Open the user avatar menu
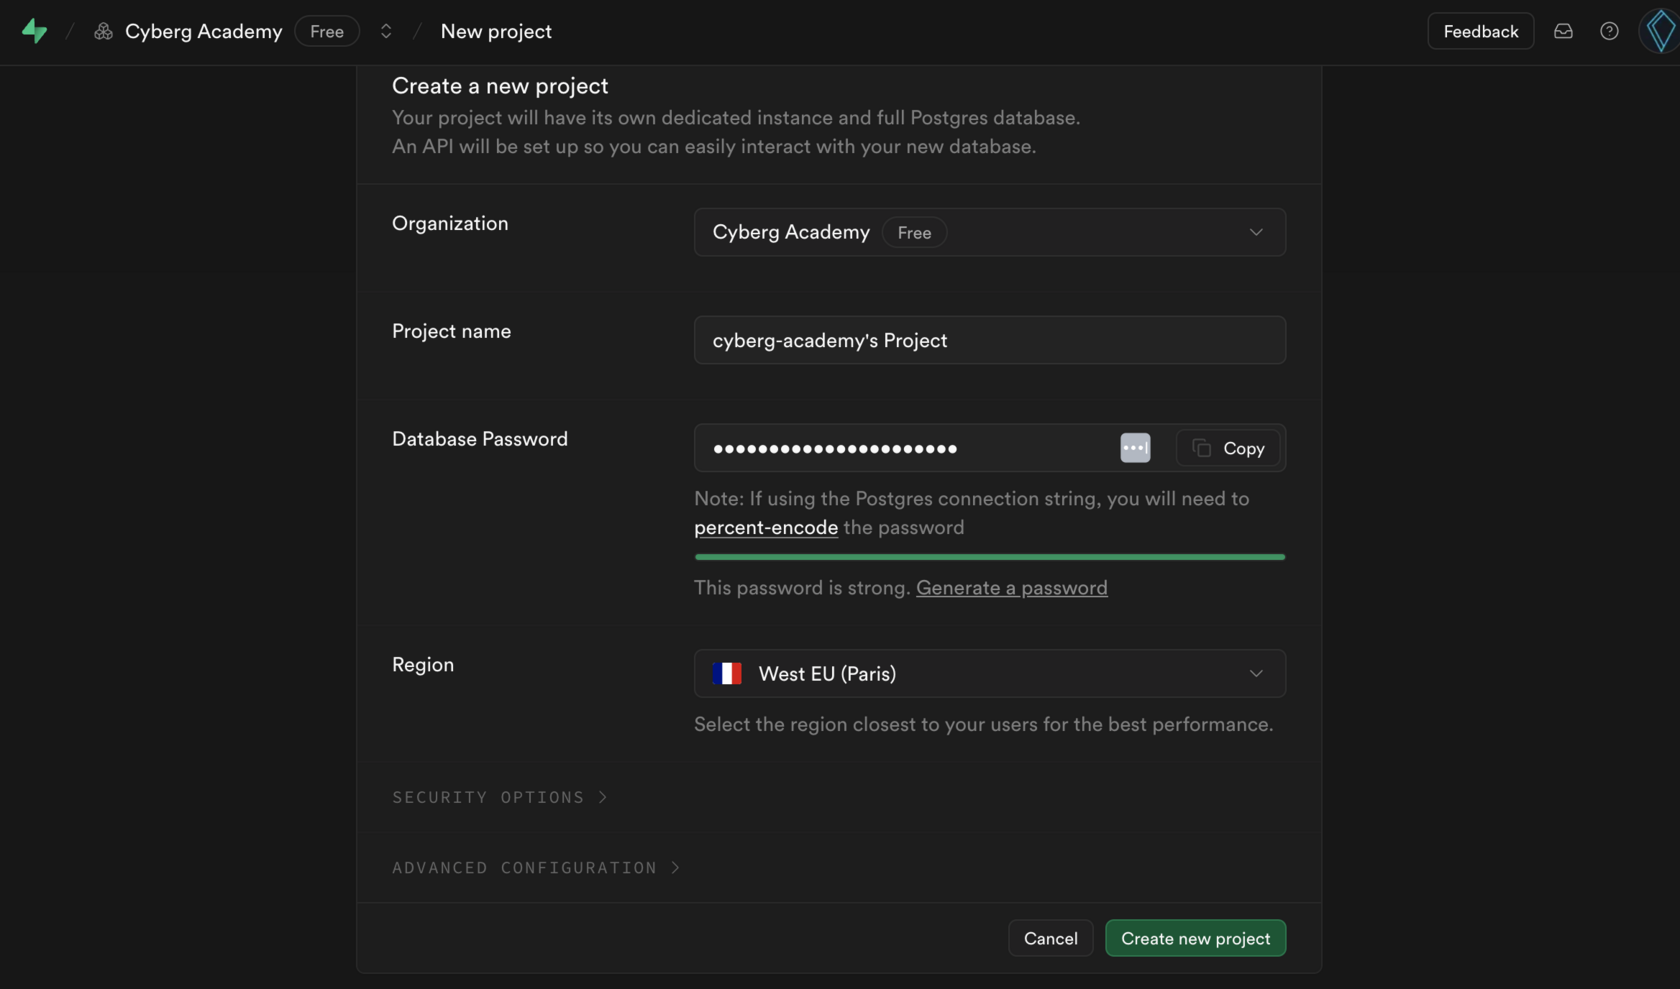This screenshot has height=989, width=1680. pos(1660,32)
